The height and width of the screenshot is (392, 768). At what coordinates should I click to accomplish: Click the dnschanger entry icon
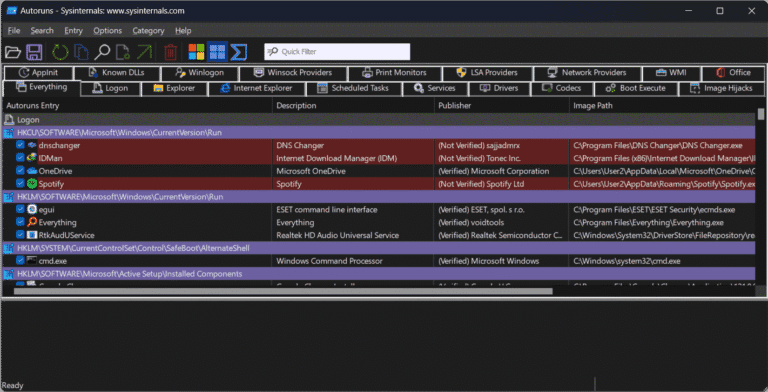[32, 145]
